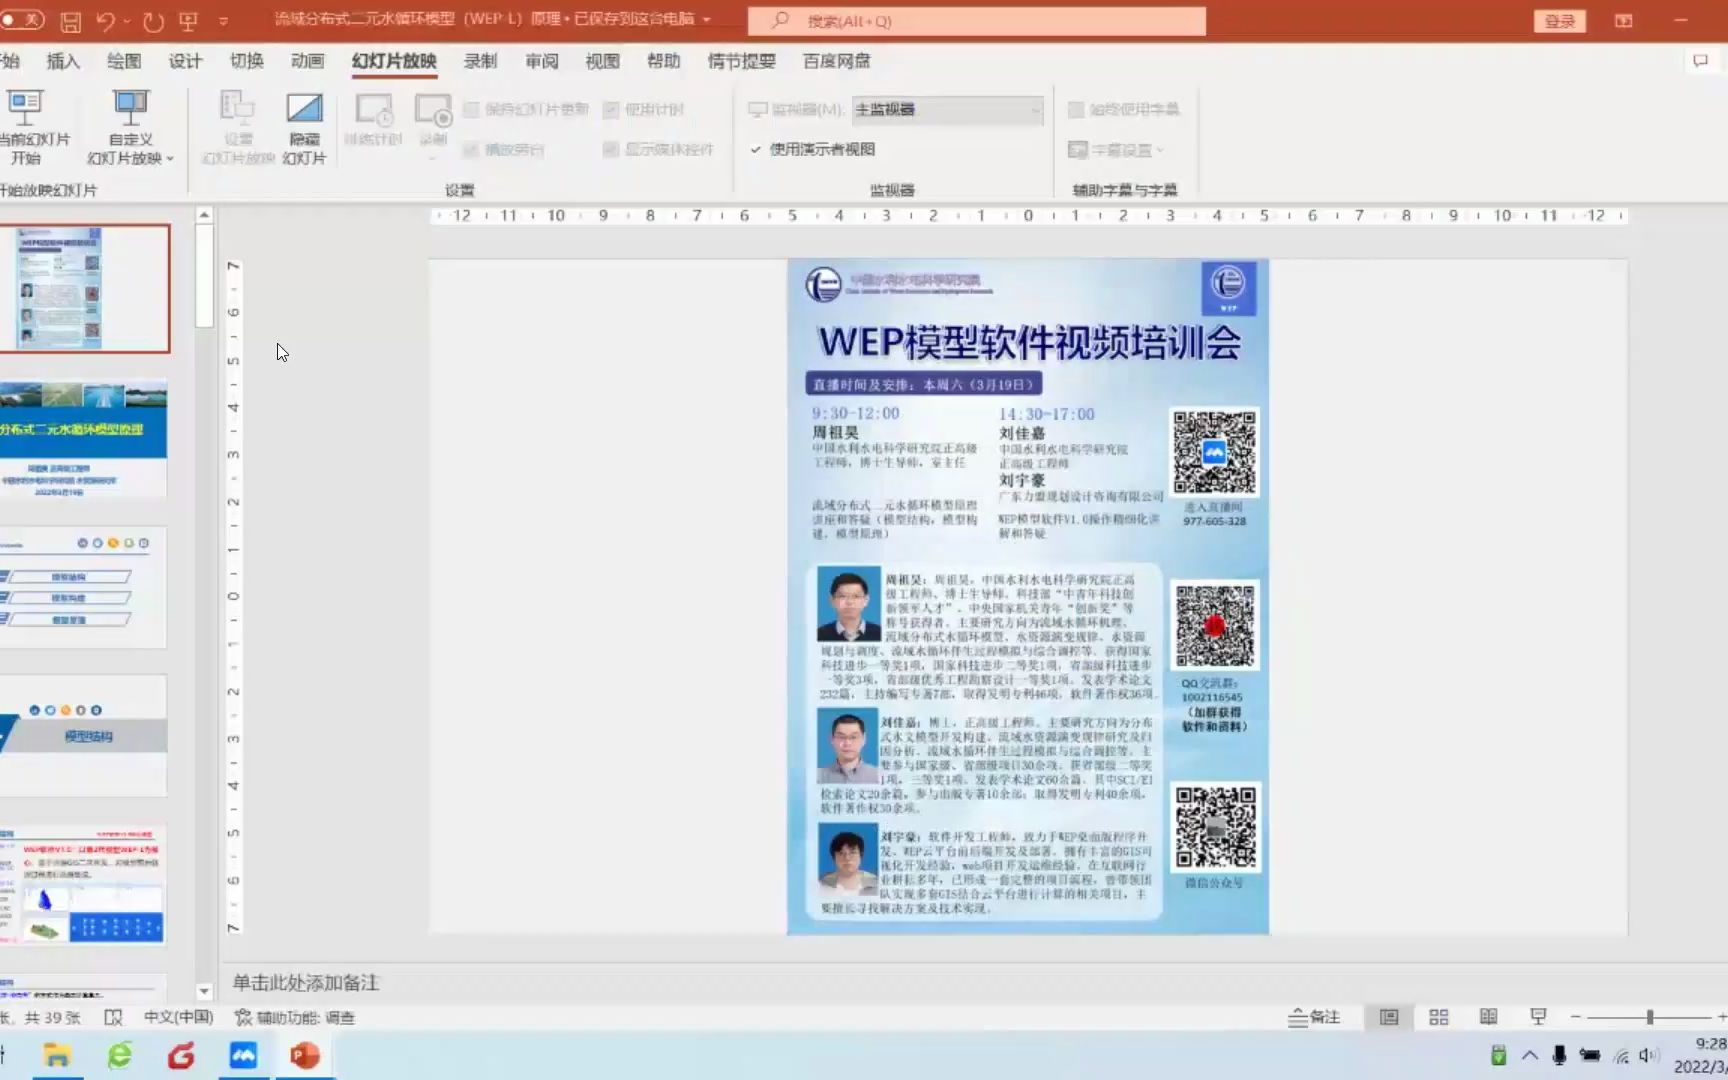
Task: Open File Explorer from taskbar
Action: [57, 1055]
